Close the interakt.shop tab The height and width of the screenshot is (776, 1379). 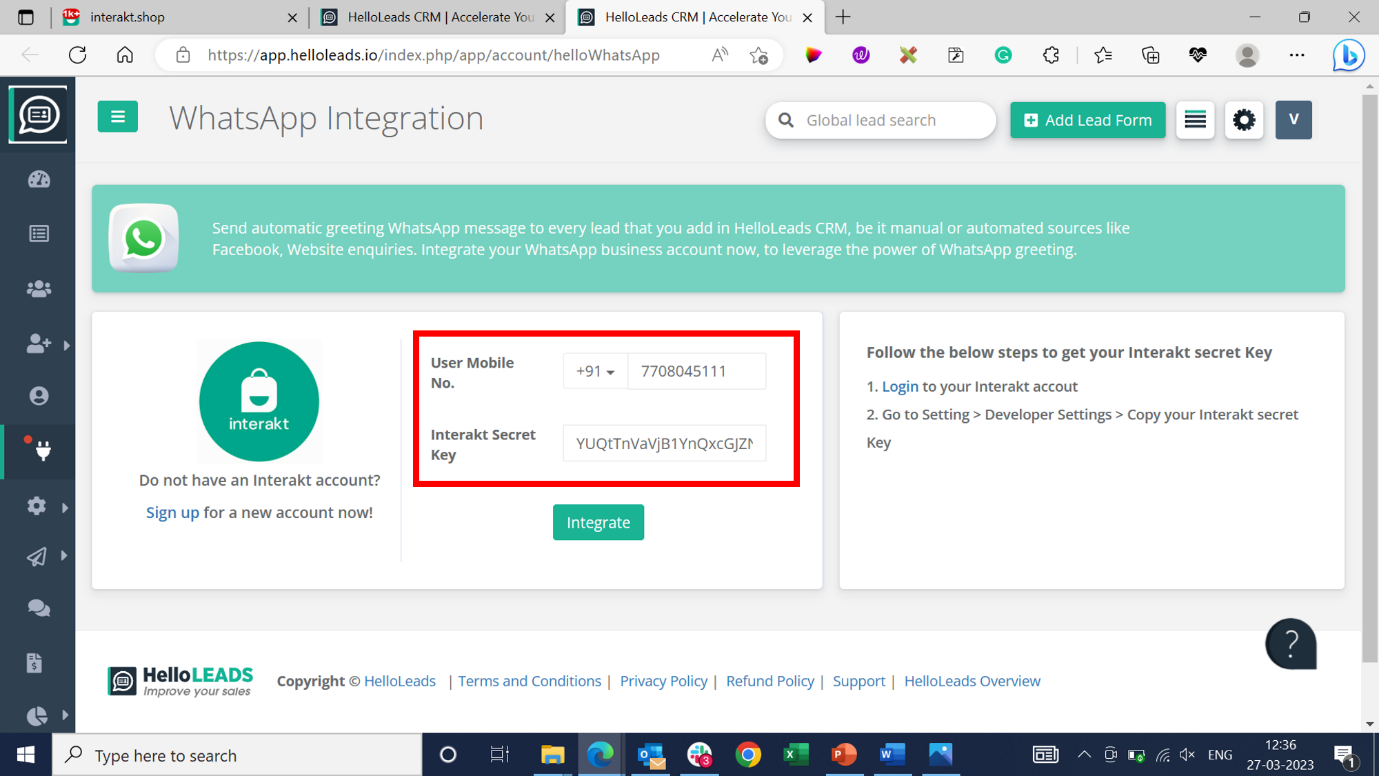point(292,17)
